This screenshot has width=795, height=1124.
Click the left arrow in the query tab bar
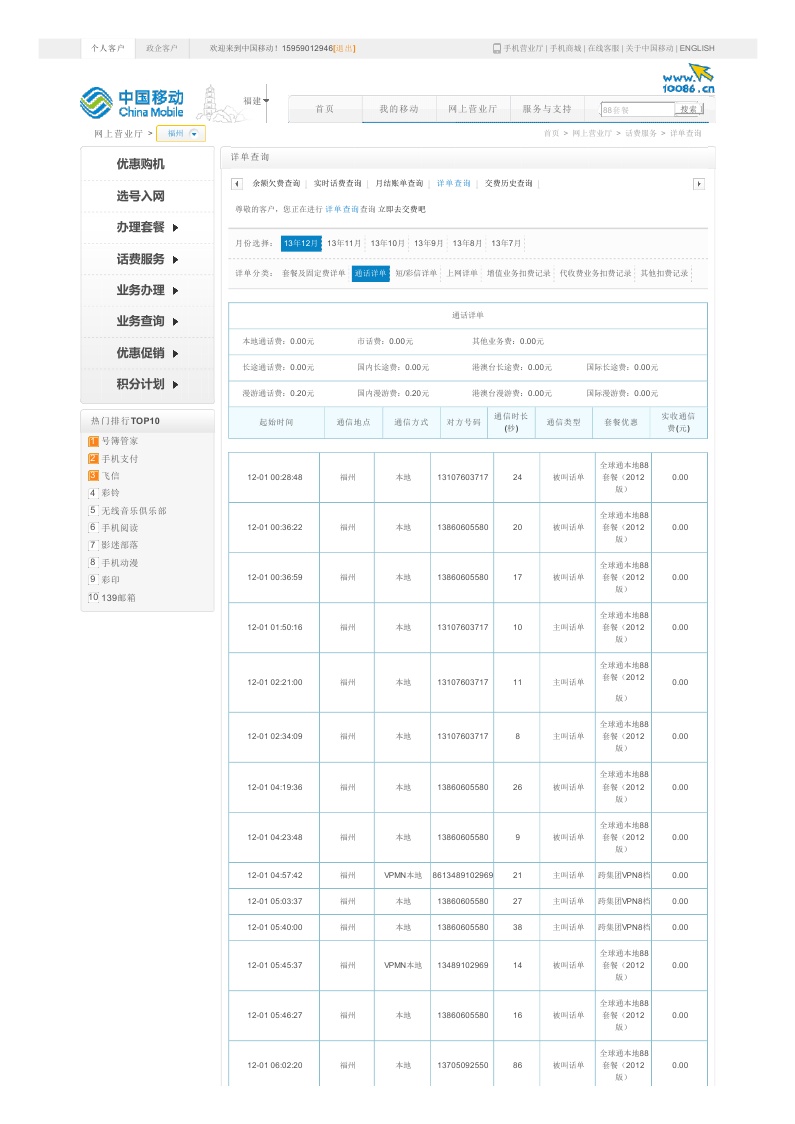tap(237, 184)
